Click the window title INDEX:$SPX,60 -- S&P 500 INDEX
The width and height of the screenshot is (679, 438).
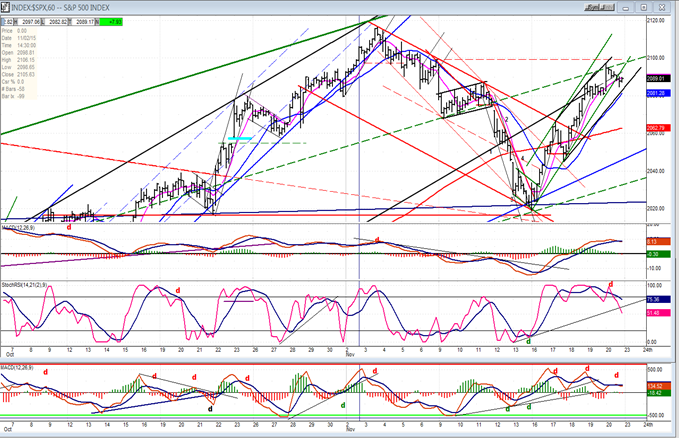point(60,8)
